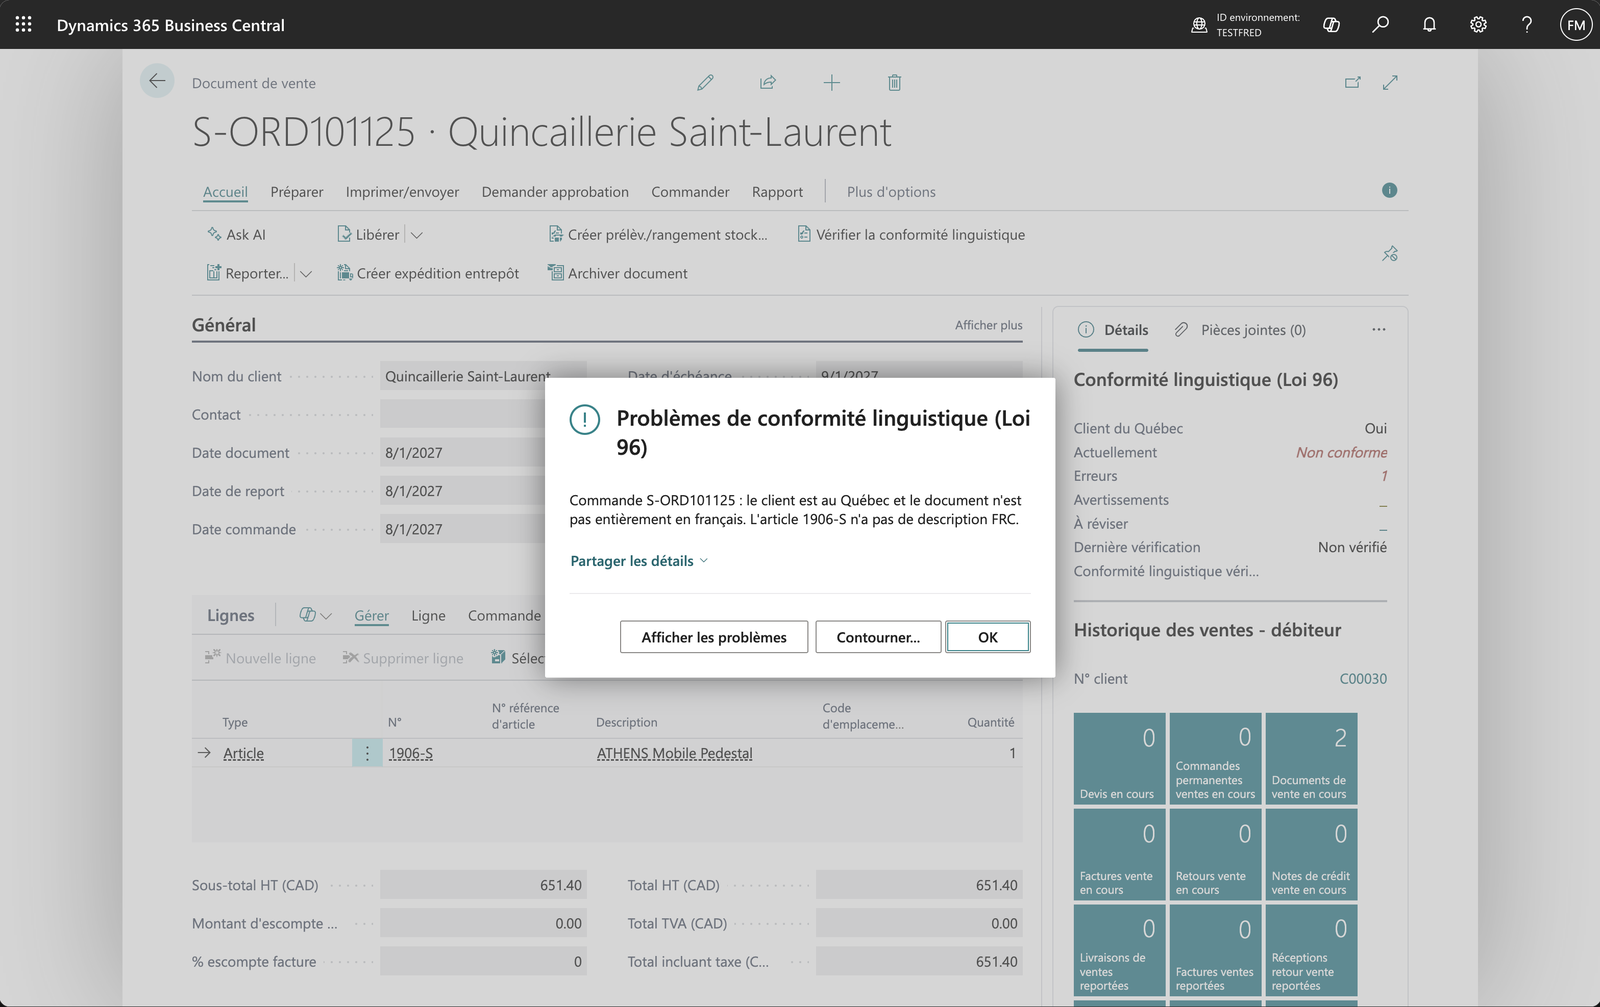The height and width of the screenshot is (1007, 1600).
Task: Open page in new window icon
Action: 1353,83
